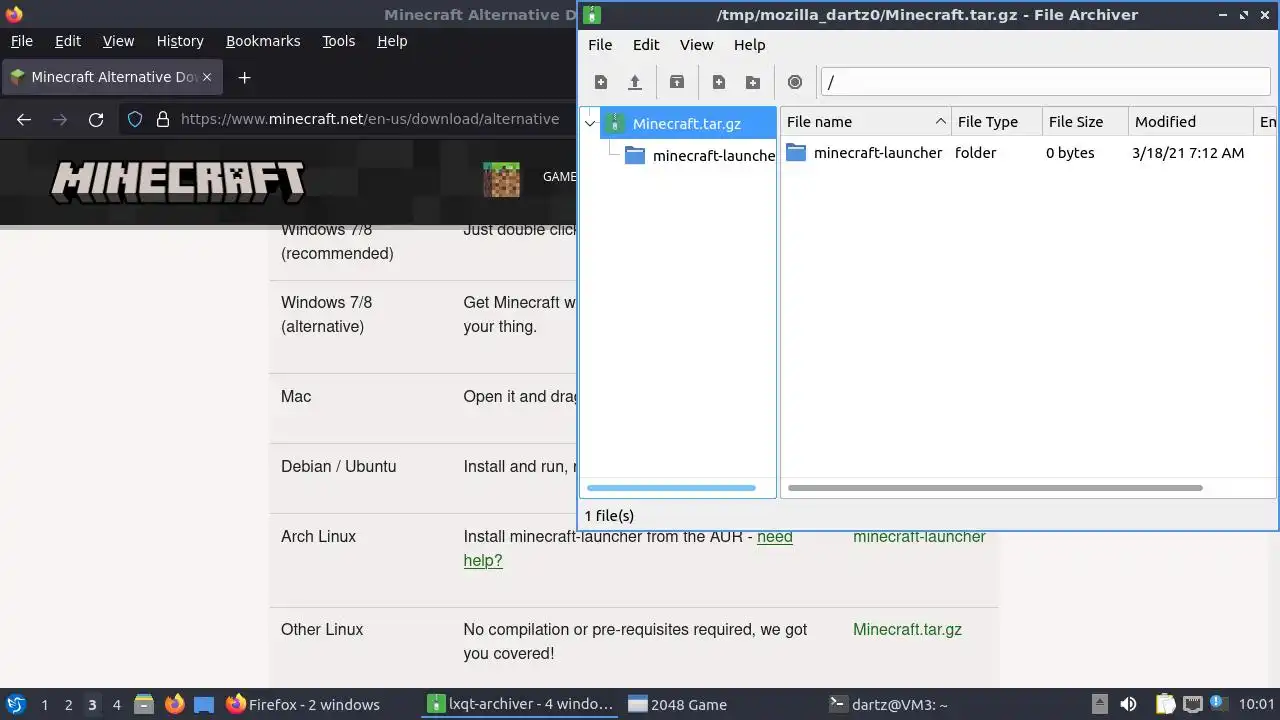Open the LXQt start menu

[x=15, y=704]
